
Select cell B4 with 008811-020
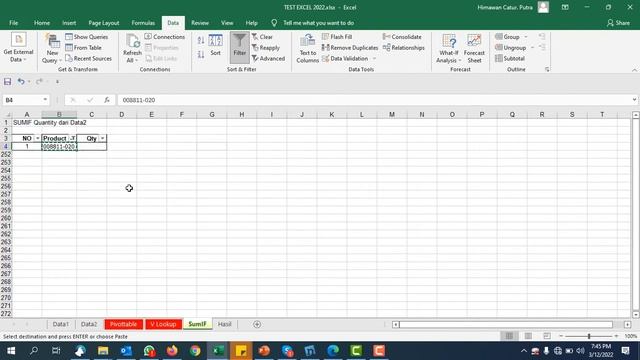point(59,147)
